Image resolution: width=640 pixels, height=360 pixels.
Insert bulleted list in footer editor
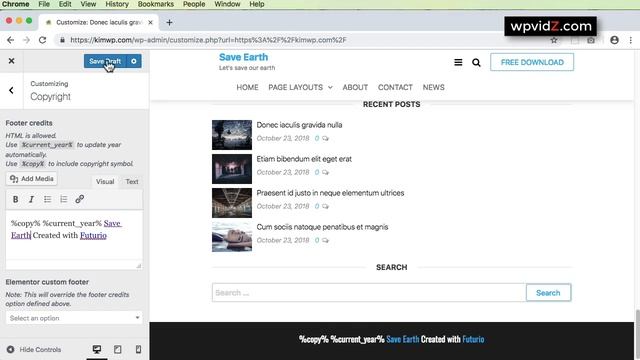pos(47,199)
